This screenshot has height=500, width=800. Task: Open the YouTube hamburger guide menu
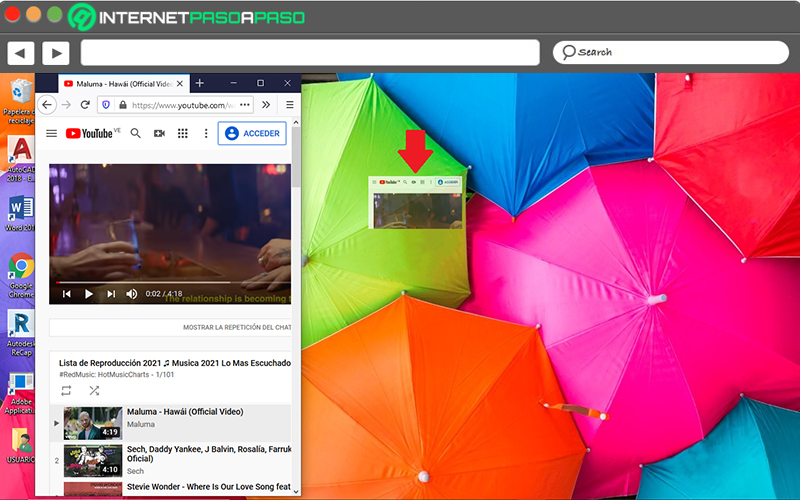click(x=52, y=134)
